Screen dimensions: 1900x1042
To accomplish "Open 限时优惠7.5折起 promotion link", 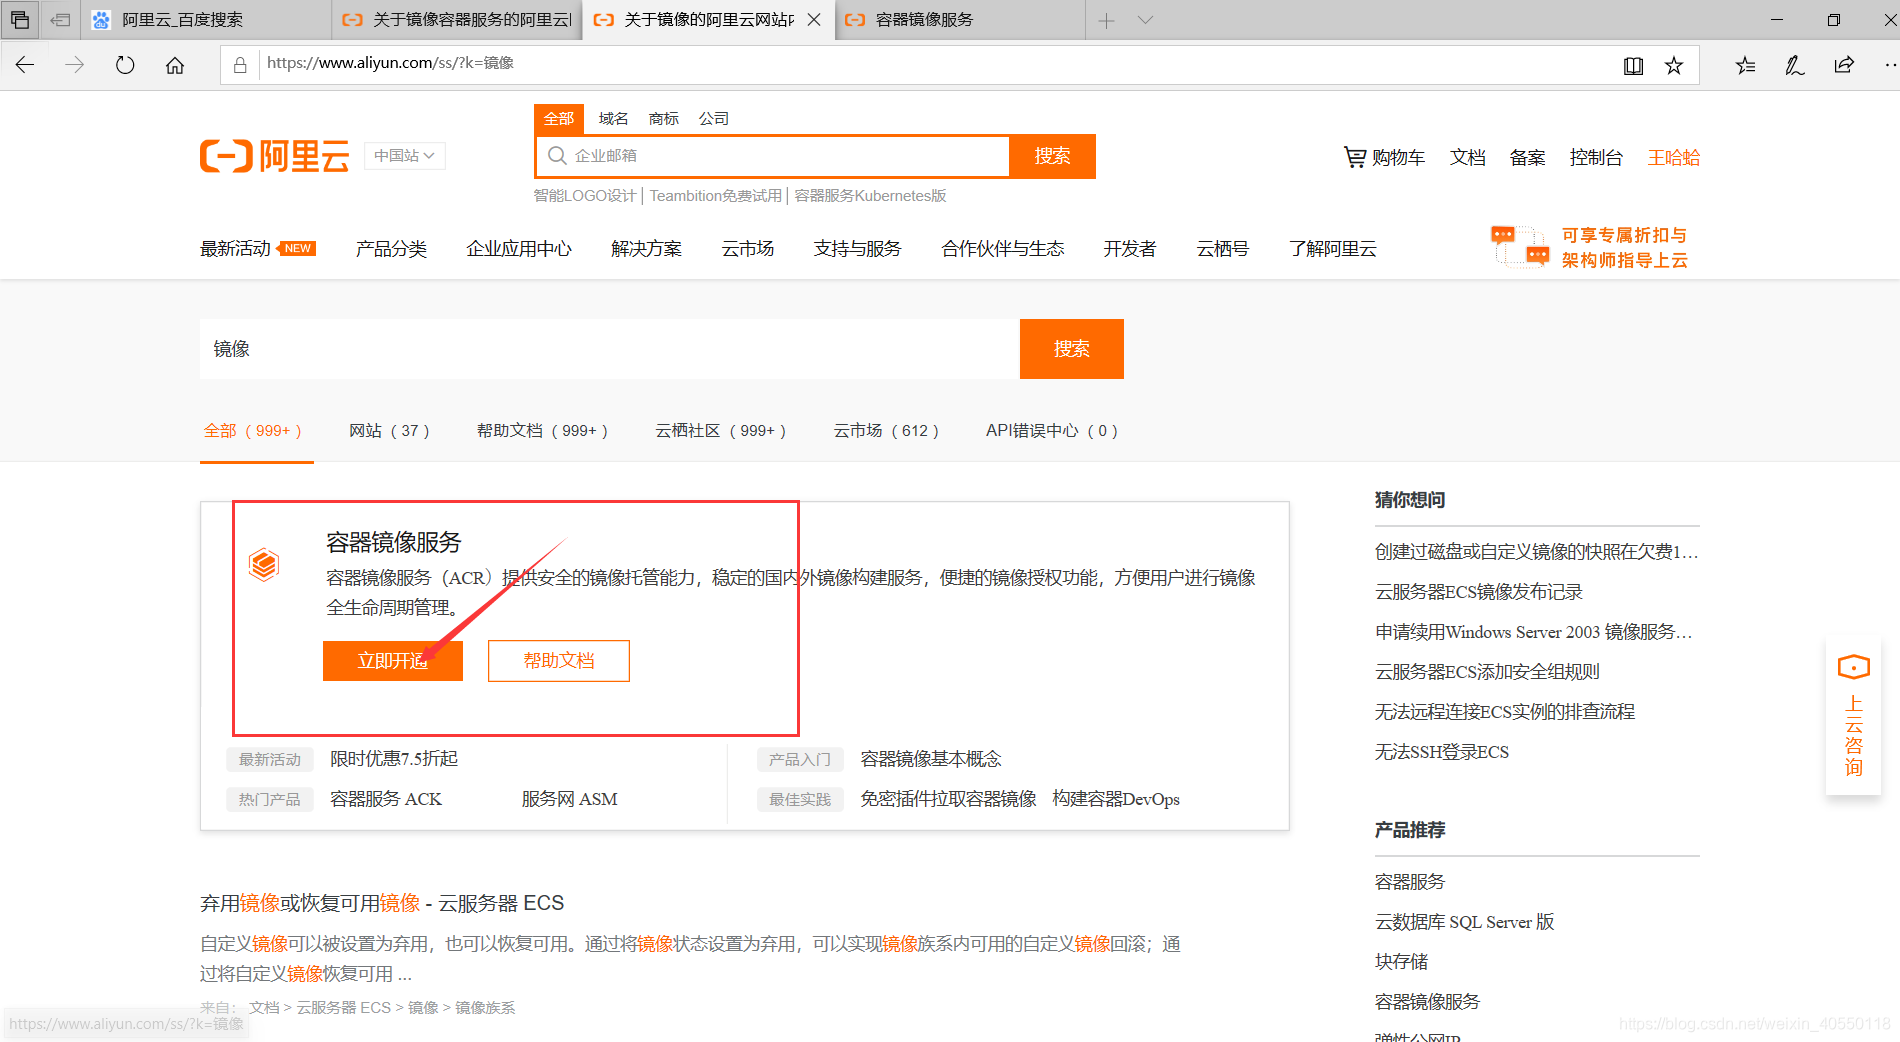I will 394,759.
